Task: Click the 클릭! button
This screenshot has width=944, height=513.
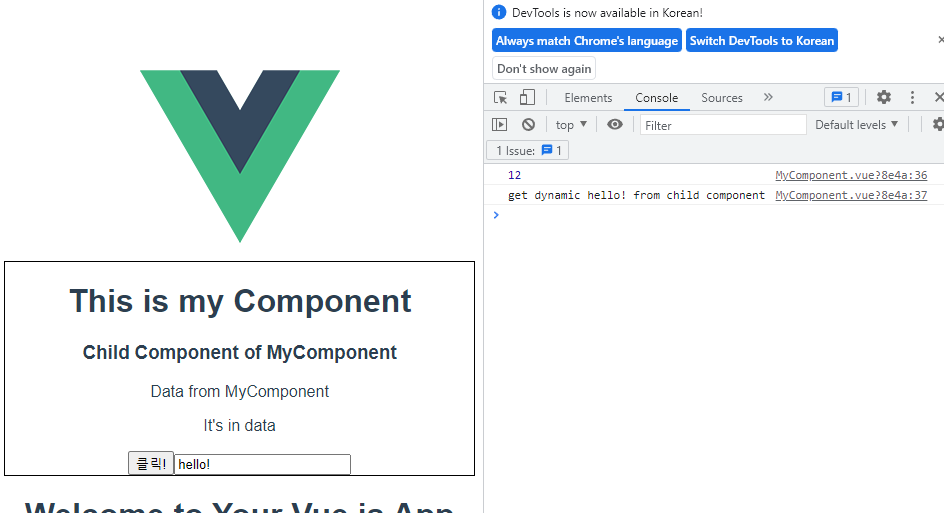Action: [x=151, y=464]
